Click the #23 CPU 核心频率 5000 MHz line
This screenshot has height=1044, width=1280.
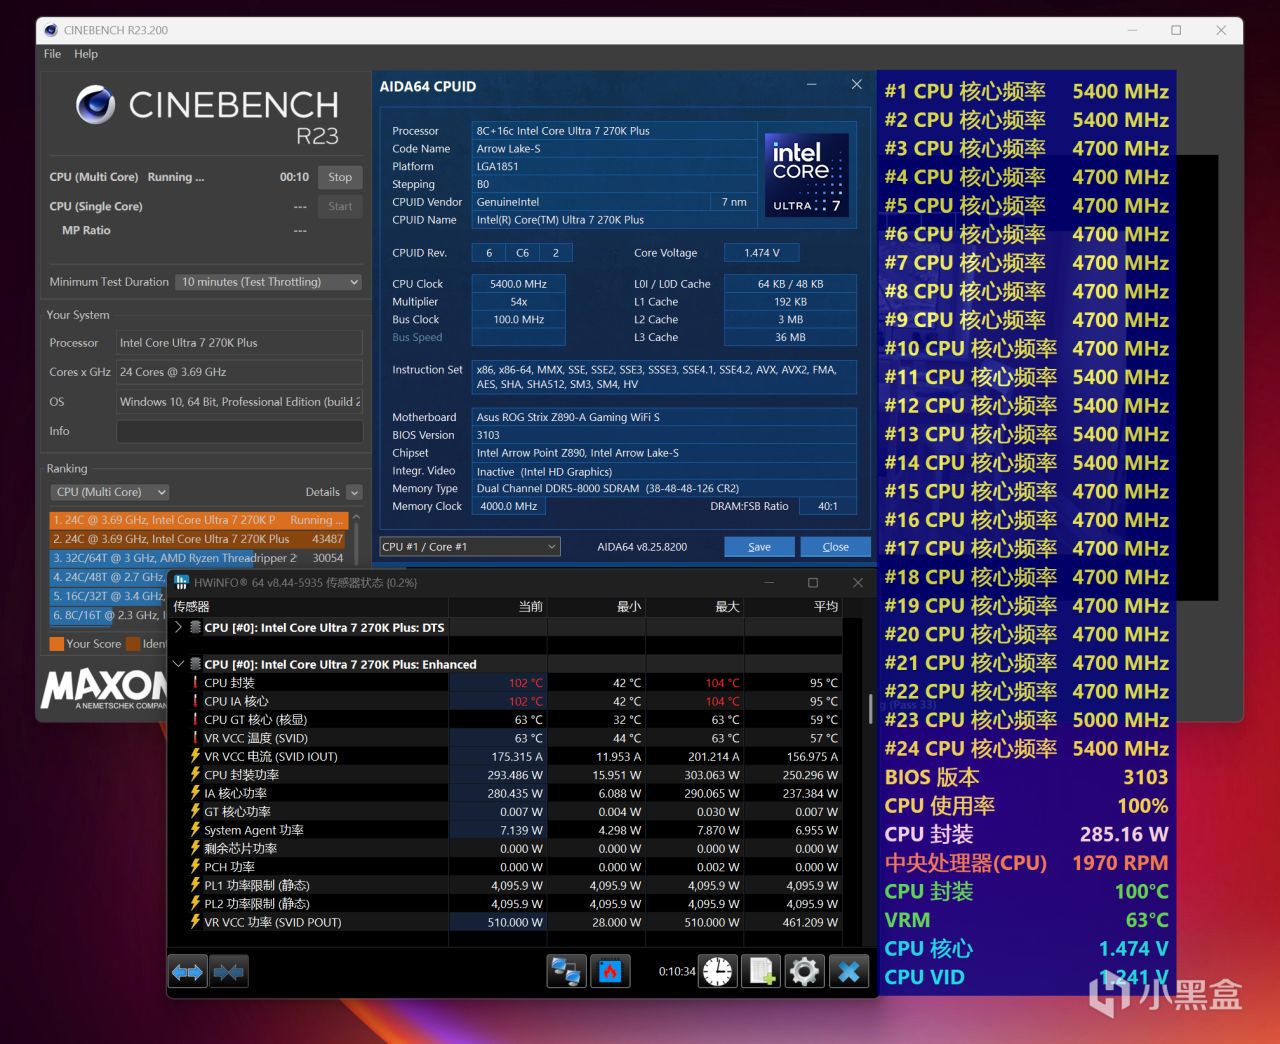(x=1027, y=720)
